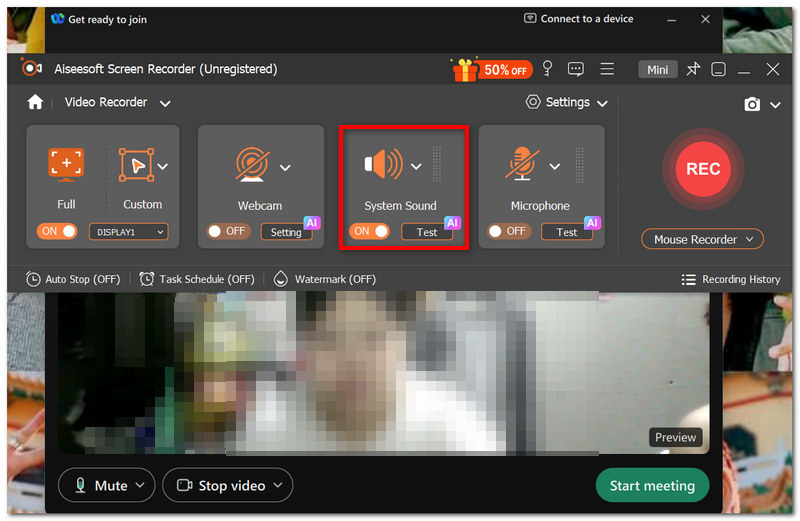The height and width of the screenshot is (521, 800).
Task: Click the System Sound volume level meter
Action: [437, 164]
